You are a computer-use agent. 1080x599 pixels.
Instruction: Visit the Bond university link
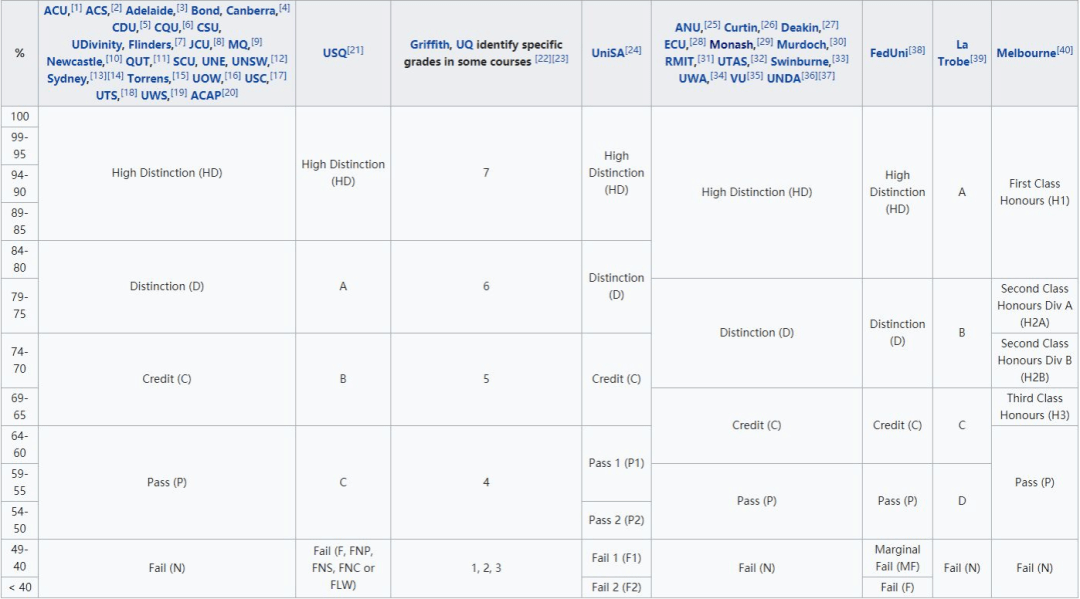205,11
